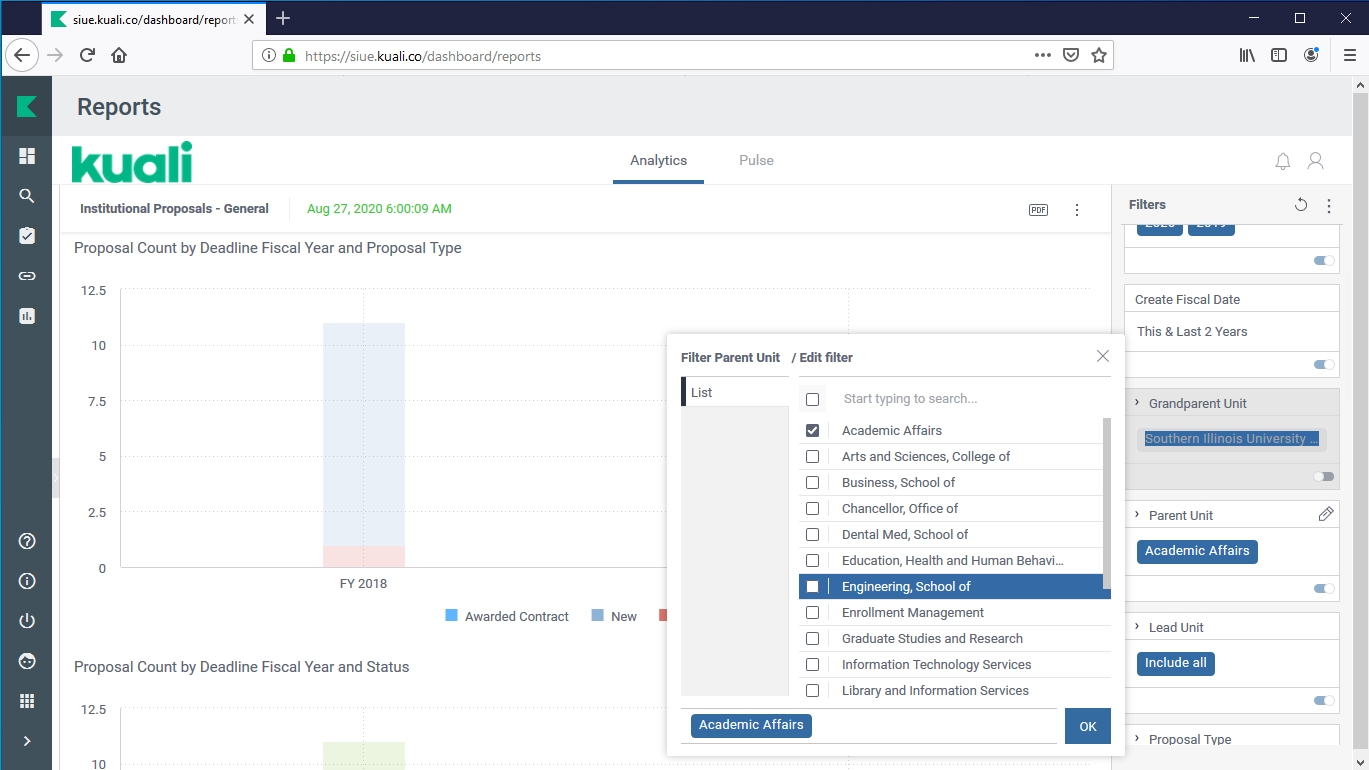Click the reports chart icon in sidebar
Screen dimensions: 1369x770
point(27,316)
